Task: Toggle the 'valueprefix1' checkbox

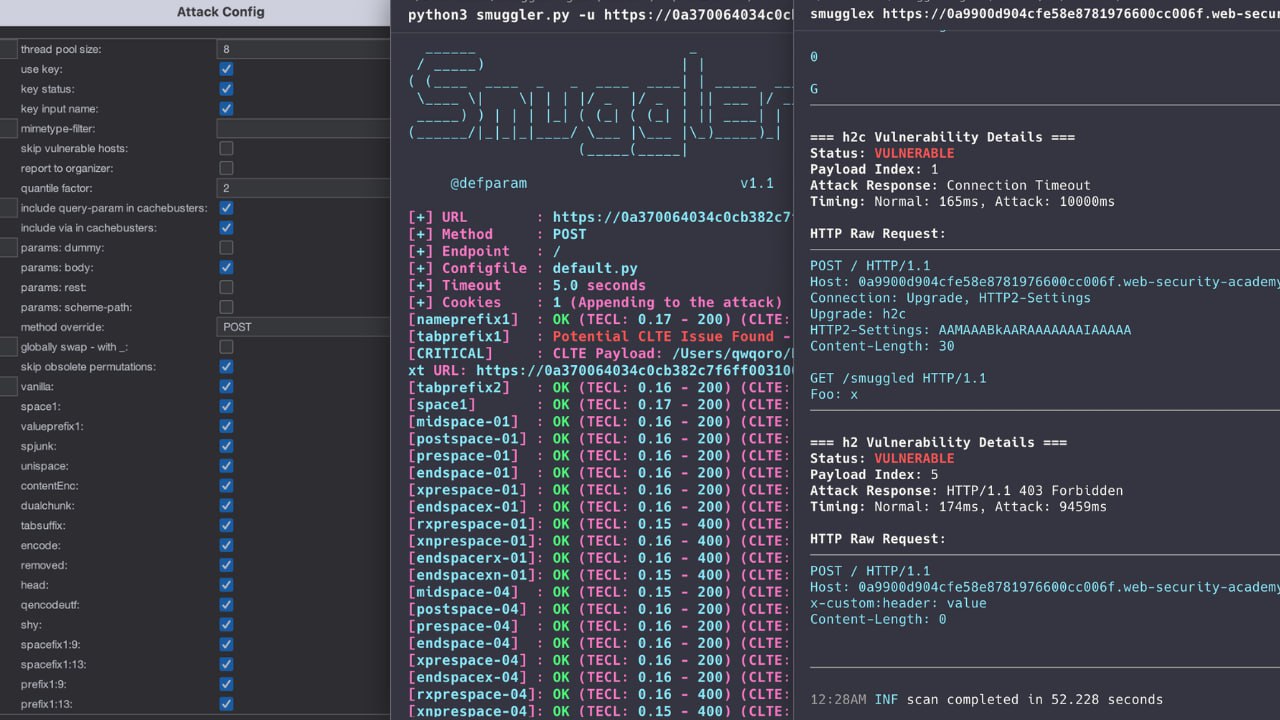Action: click(x=226, y=426)
